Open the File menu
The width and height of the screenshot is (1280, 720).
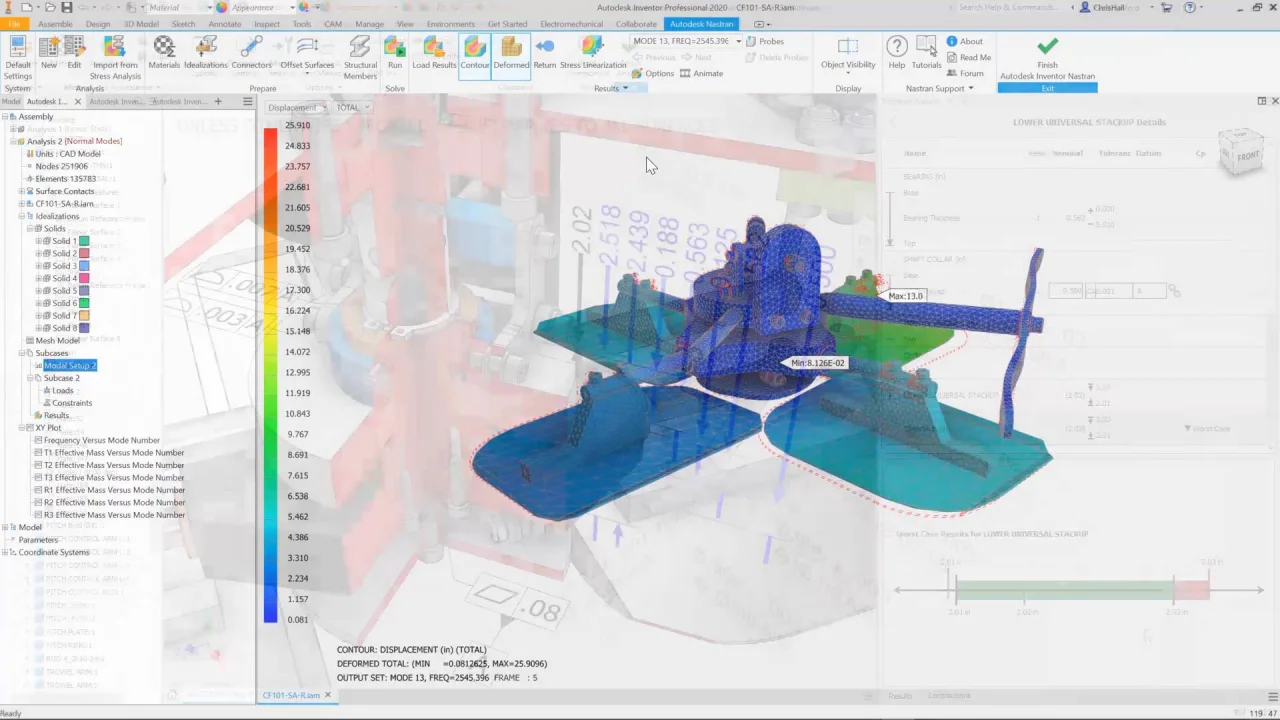(14, 24)
